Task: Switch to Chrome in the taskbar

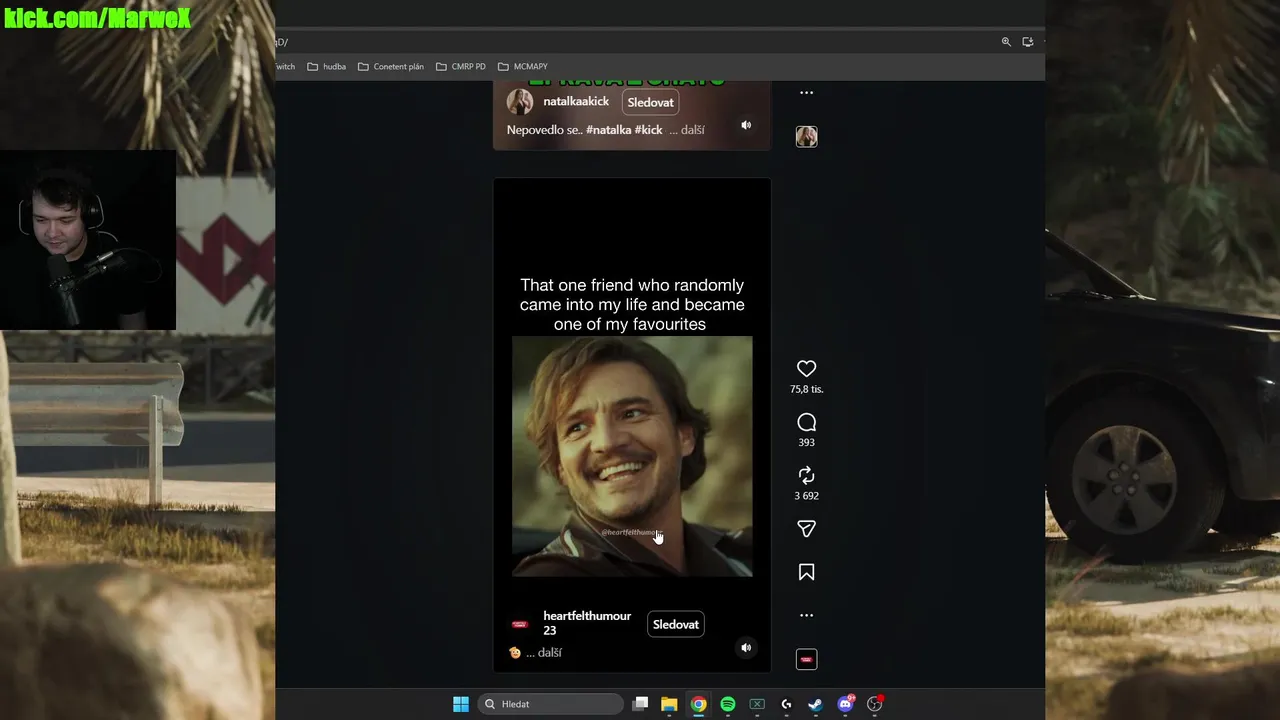Action: click(698, 704)
